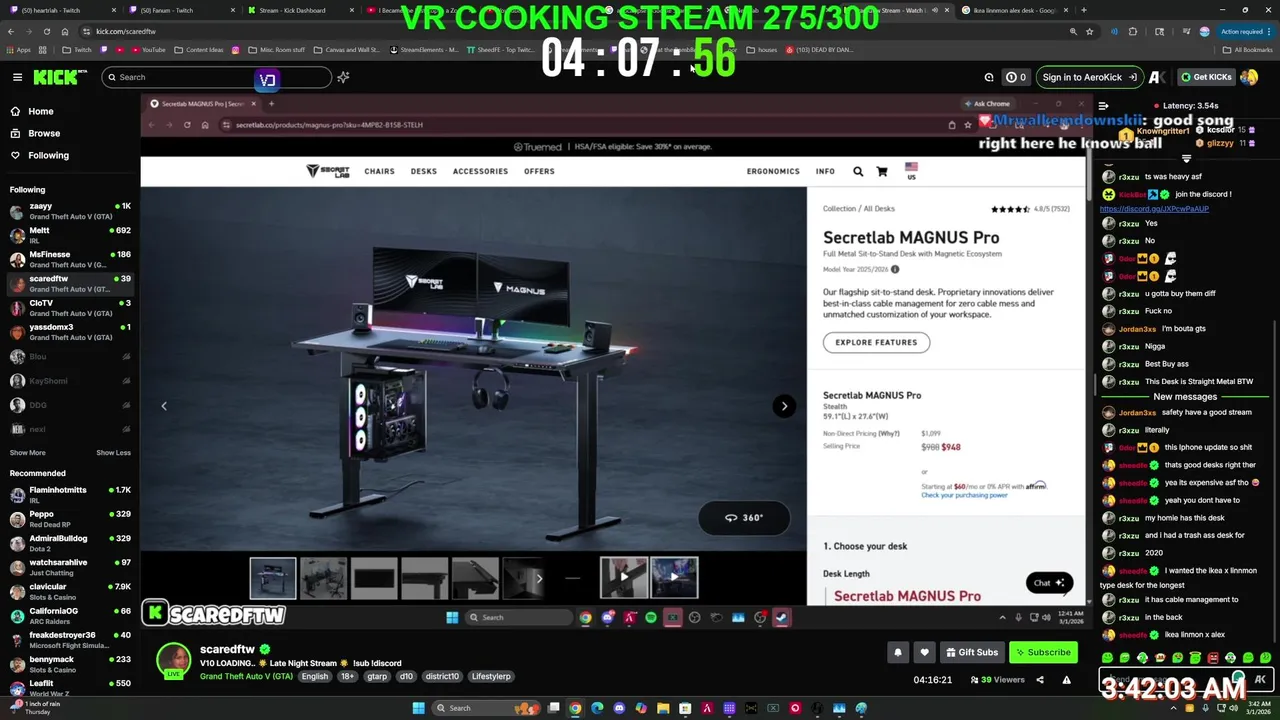Click the English language tag
1280x720 pixels.
(x=315, y=676)
